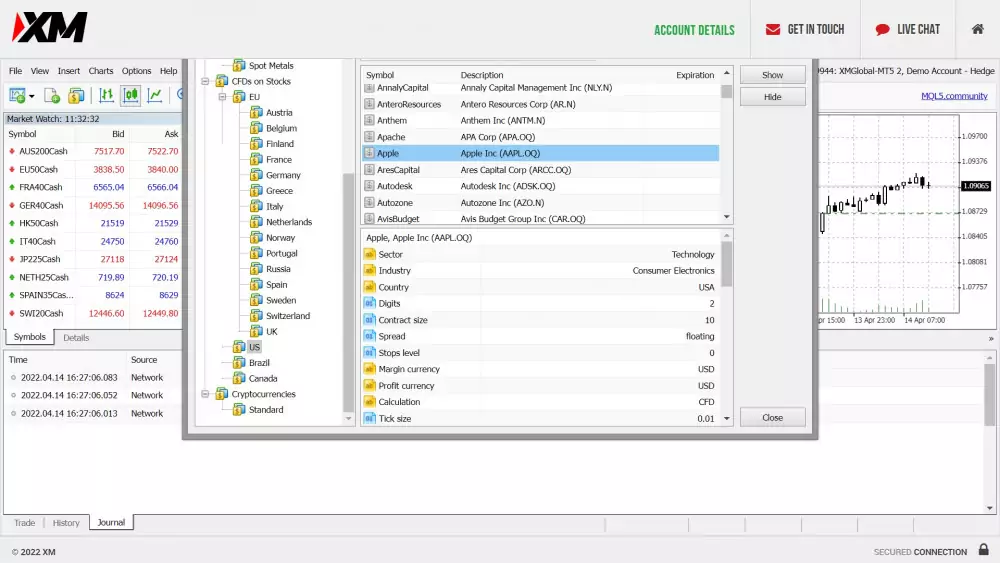Select candlestick chart type icon
Viewport: 1000px width, 563px height.
131,96
